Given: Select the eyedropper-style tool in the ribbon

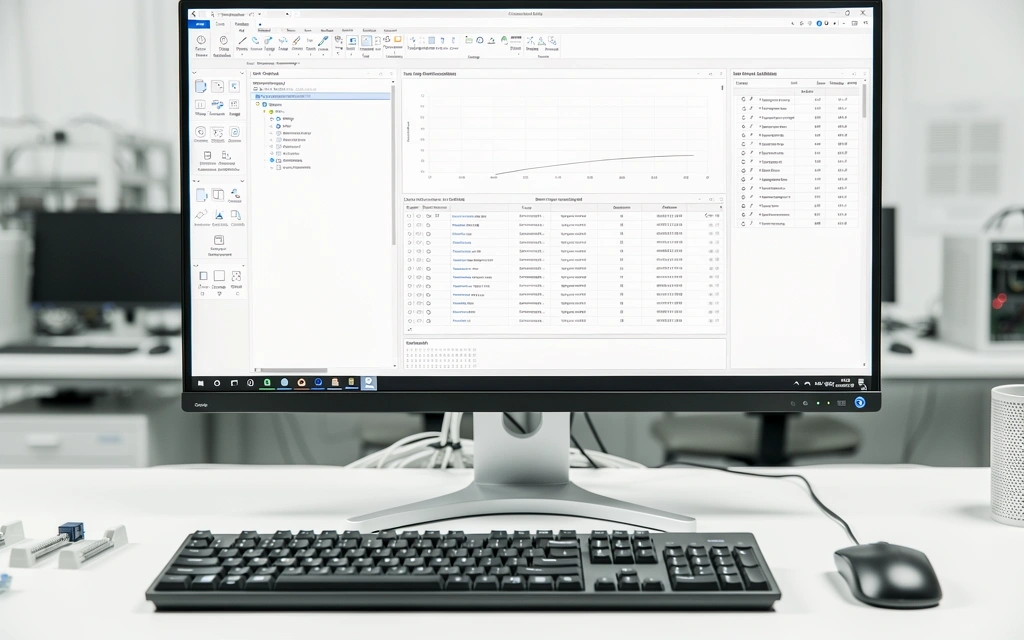Looking at the screenshot, I should click(322, 42).
